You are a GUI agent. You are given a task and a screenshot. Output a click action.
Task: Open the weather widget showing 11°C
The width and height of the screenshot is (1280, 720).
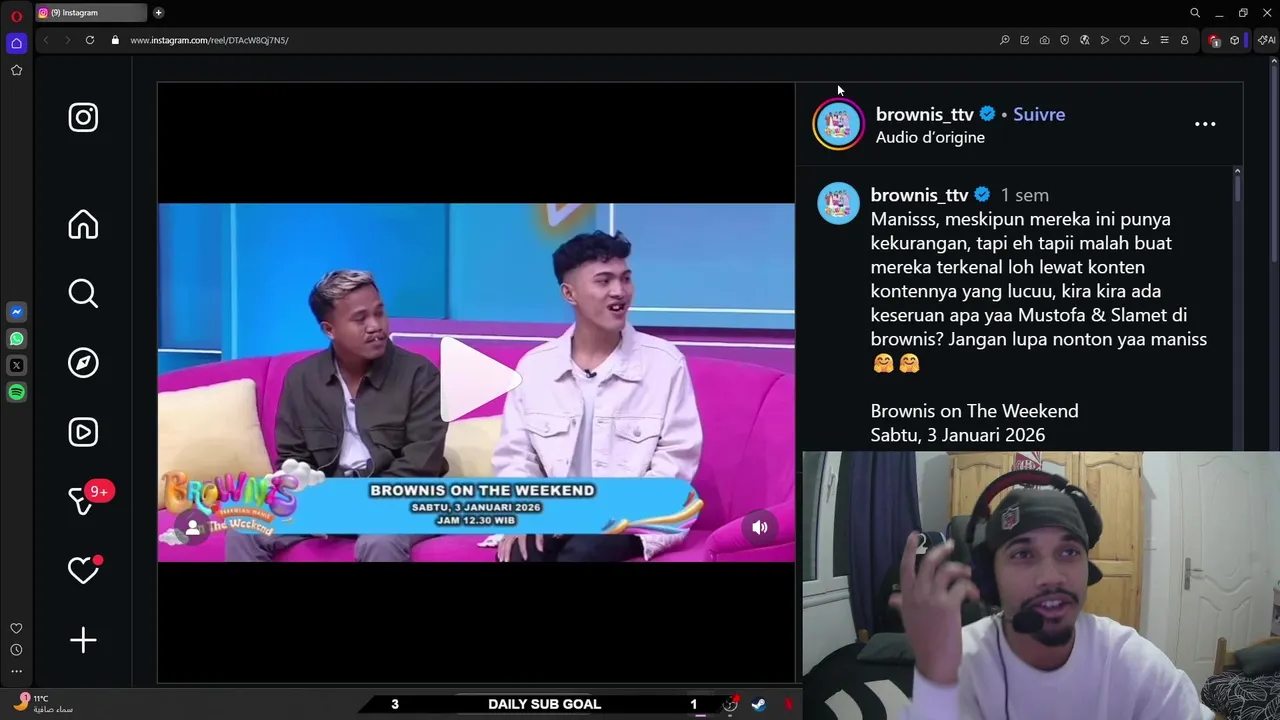[x=42, y=703]
